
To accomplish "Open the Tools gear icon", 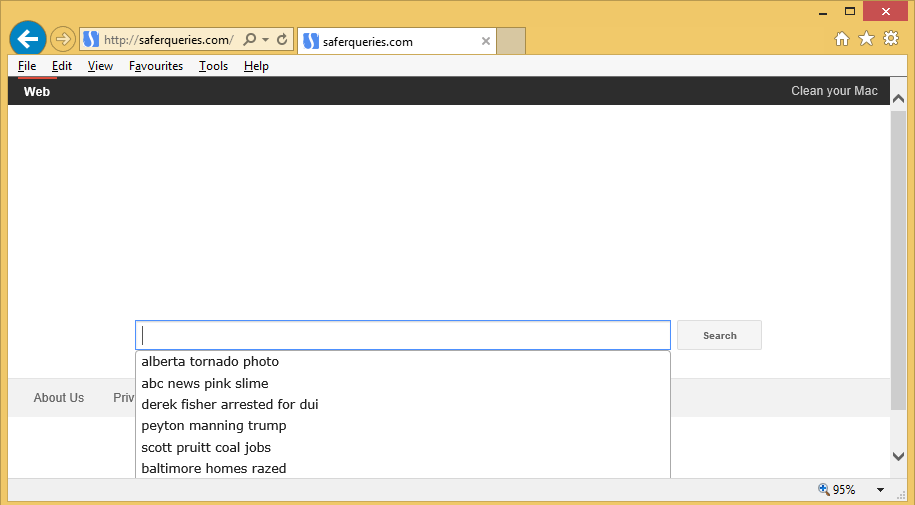I will click(891, 39).
